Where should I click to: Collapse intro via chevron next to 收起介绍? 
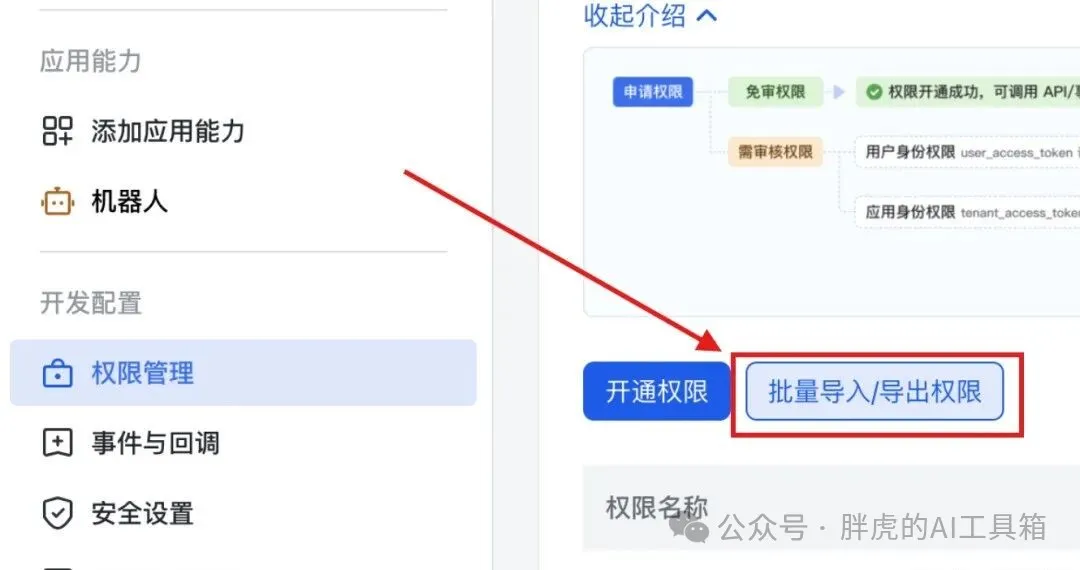[x=707, y=15]
